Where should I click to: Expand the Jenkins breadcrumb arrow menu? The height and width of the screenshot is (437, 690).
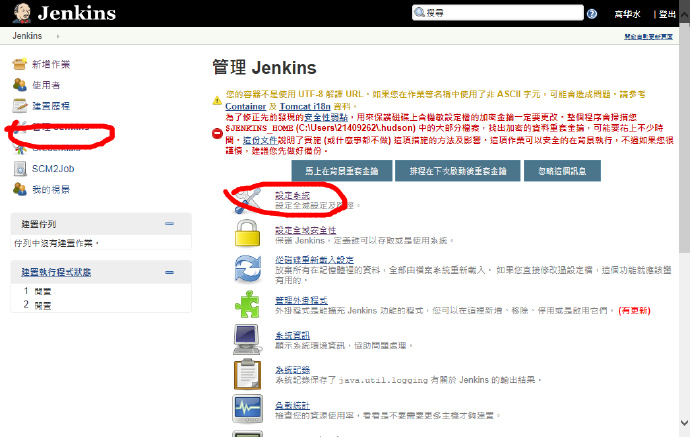tap(58, 37)
